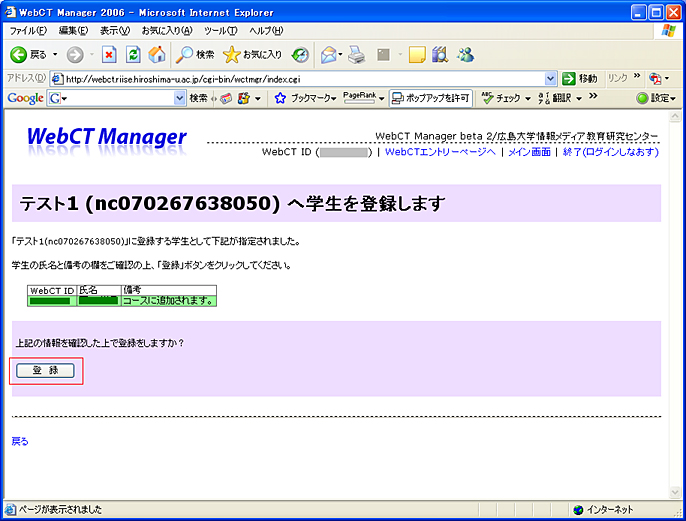Image resolution: width=686 pixels, height=521 pixels.
Task: Click the Stop loading icon
Action: click(x=109, y=55)
